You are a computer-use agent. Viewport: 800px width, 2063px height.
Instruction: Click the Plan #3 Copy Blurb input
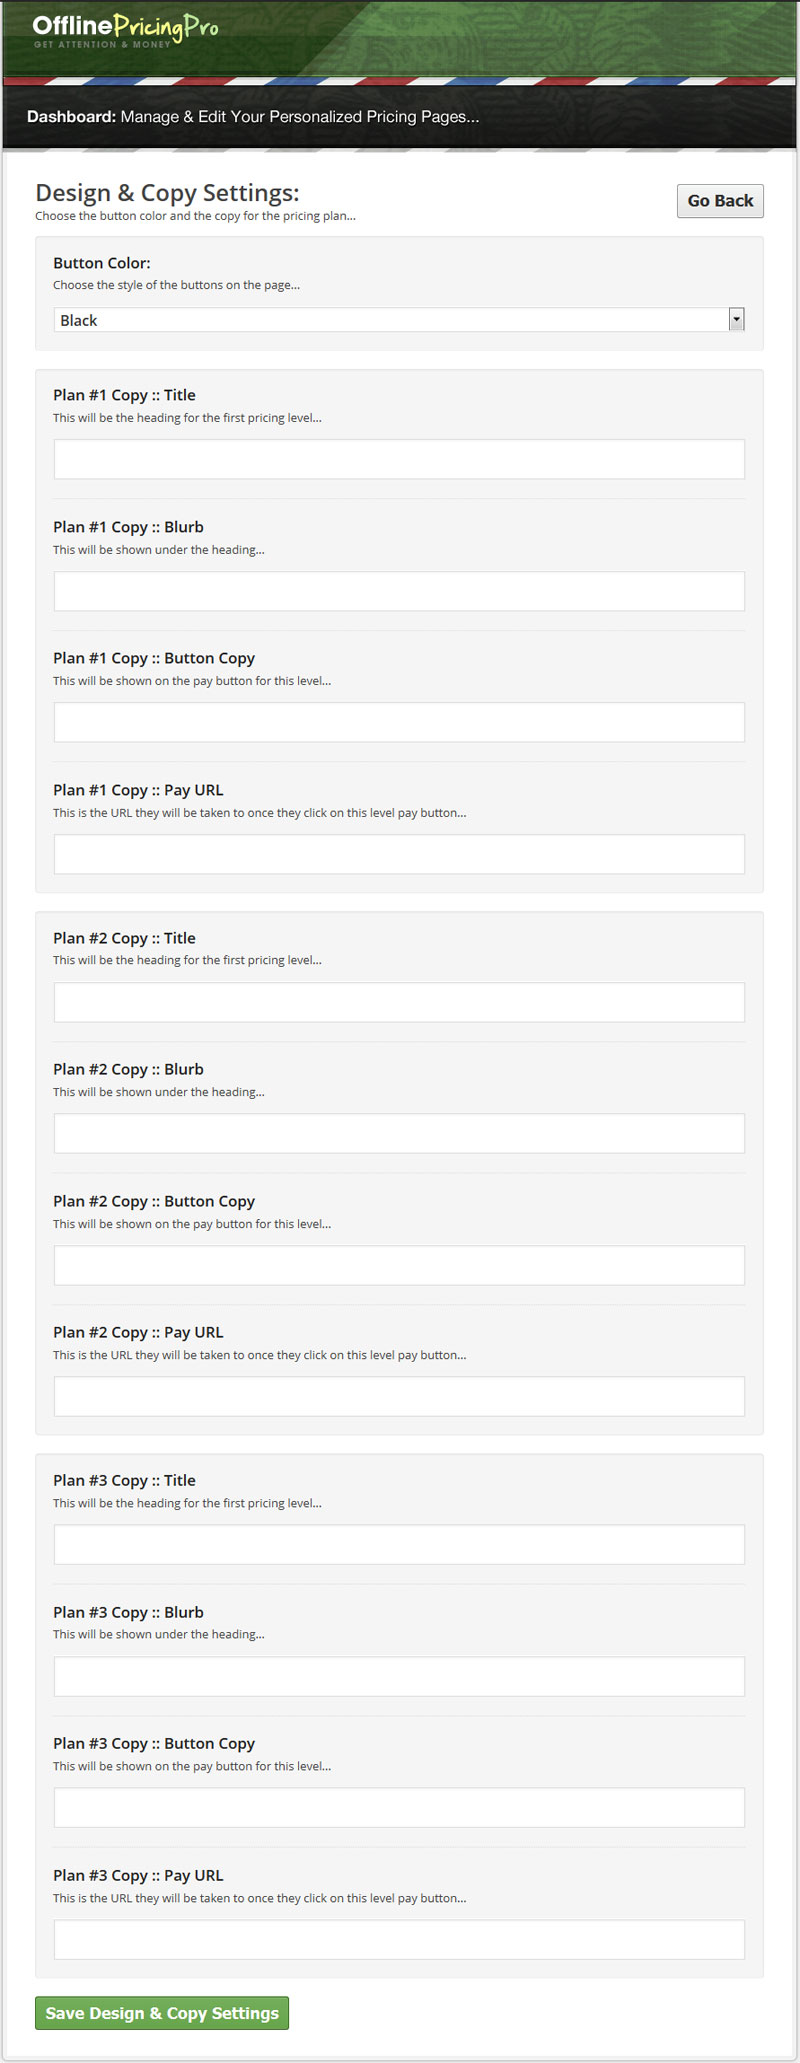[399, 1676]
